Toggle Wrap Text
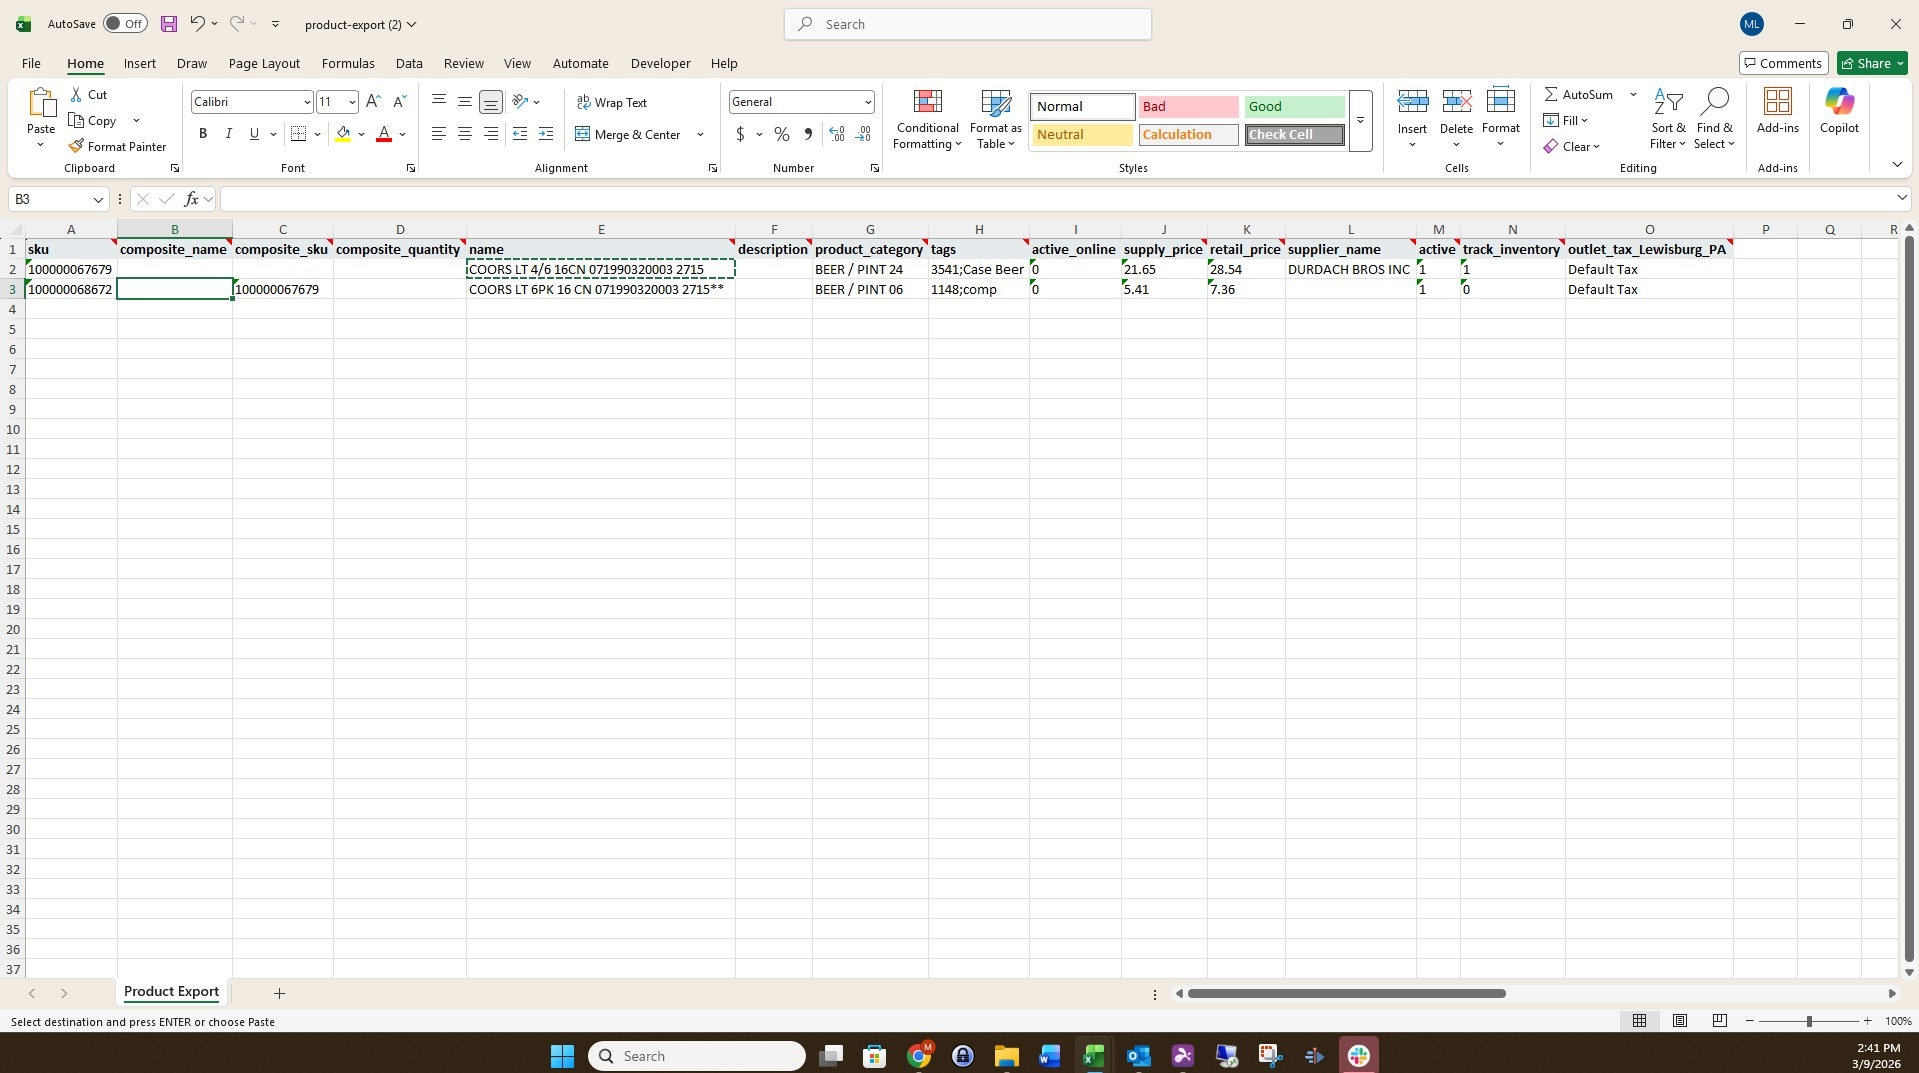The width and height of the screenshot is (1919, 1073). [612, 102]
